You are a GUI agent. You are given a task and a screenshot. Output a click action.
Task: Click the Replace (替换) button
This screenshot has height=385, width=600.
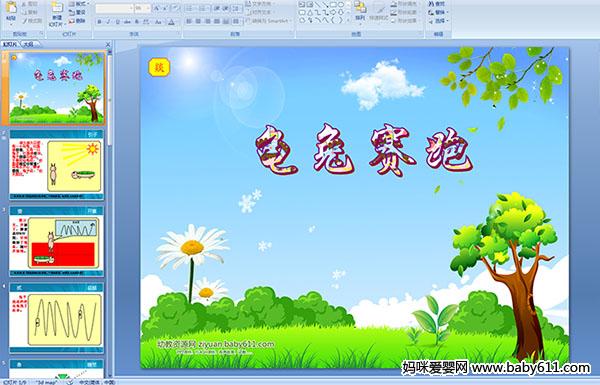[x=437, y=12]
